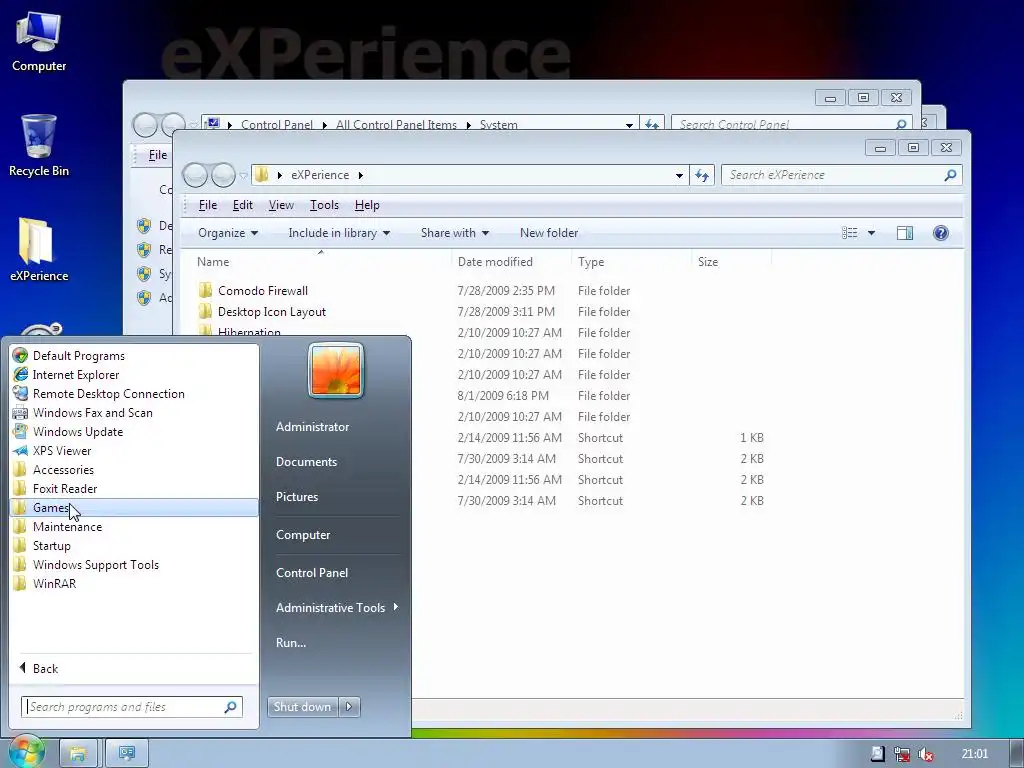Sort by Date modified column

pos(495,262)
